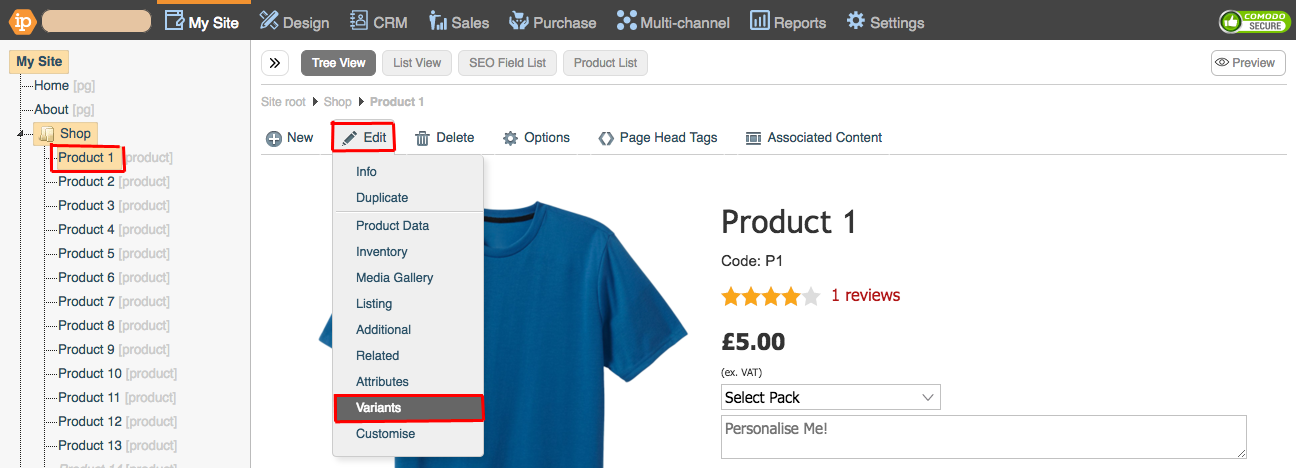Open the CRM contacts icon
The image size is (1296, 468).
(359, 21)
